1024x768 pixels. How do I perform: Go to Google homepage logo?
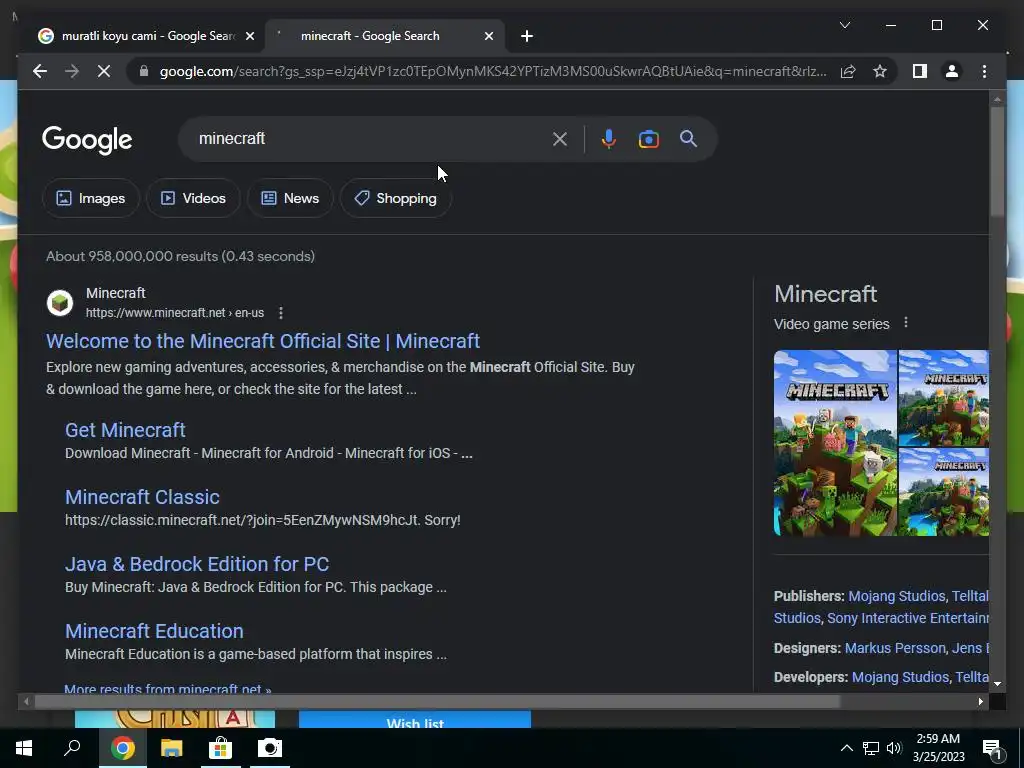87,140
